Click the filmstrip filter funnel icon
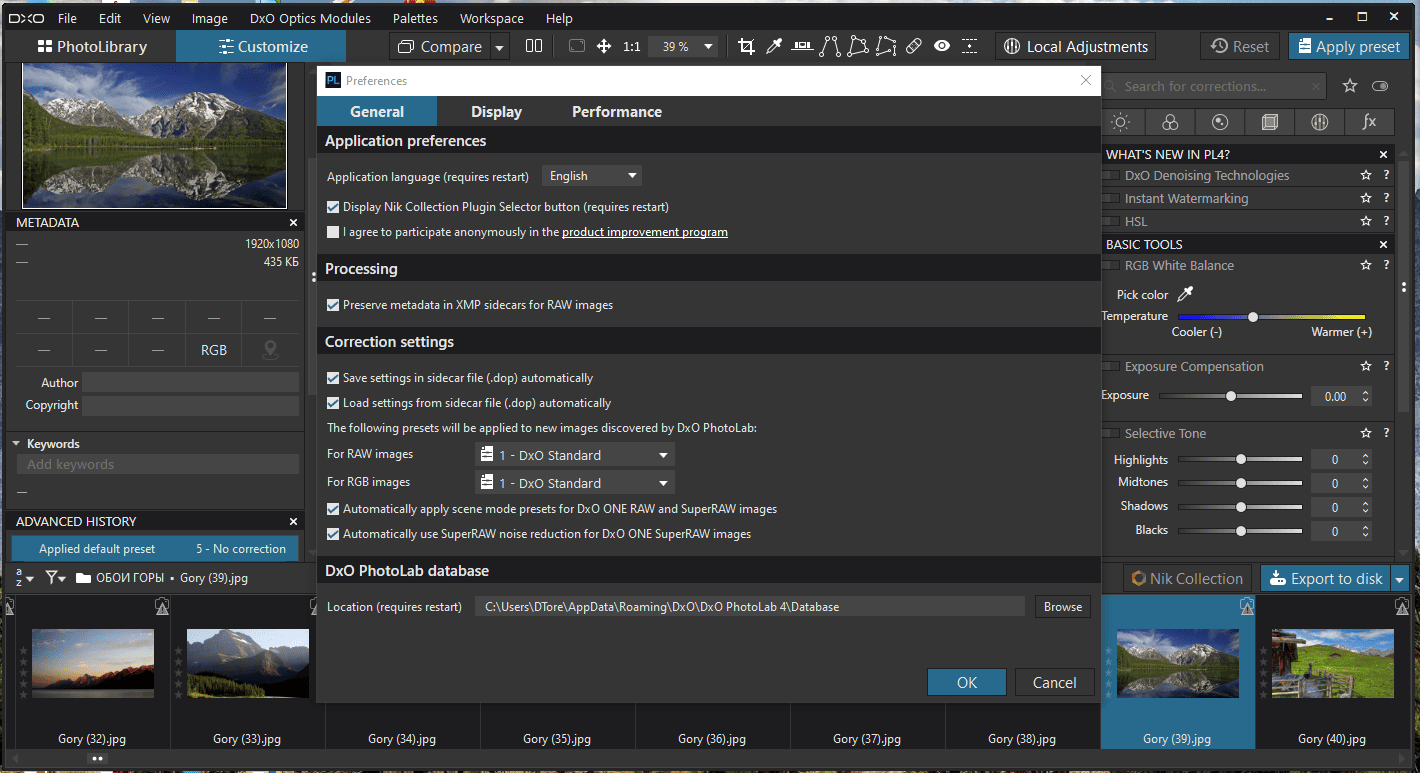Image resolution: width=1420 pixels, height=773 pixels. [55, 578]
